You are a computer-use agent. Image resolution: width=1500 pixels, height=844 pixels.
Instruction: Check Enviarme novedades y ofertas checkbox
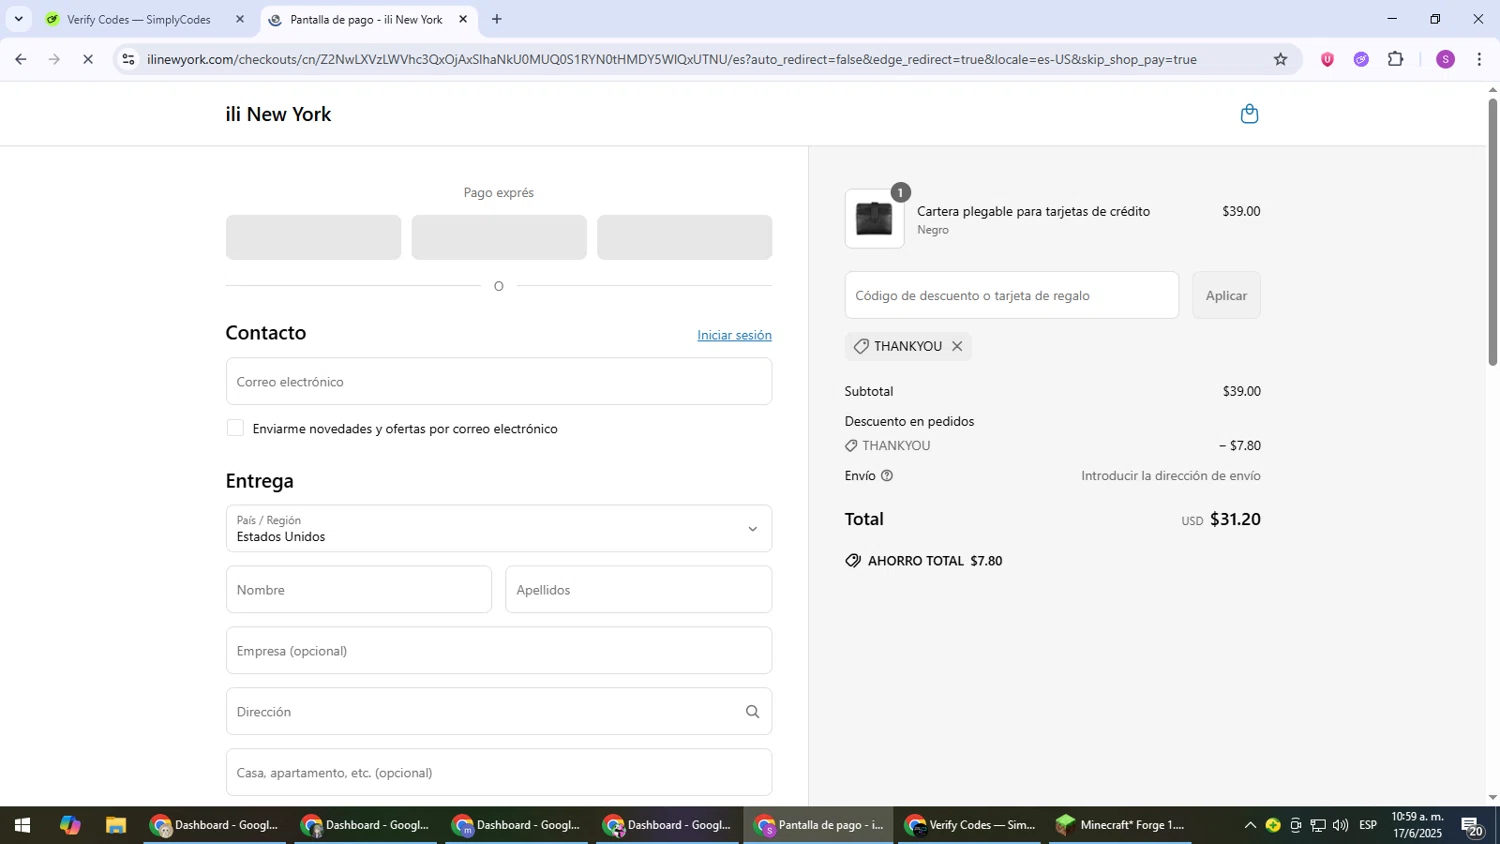coord(235,428)
